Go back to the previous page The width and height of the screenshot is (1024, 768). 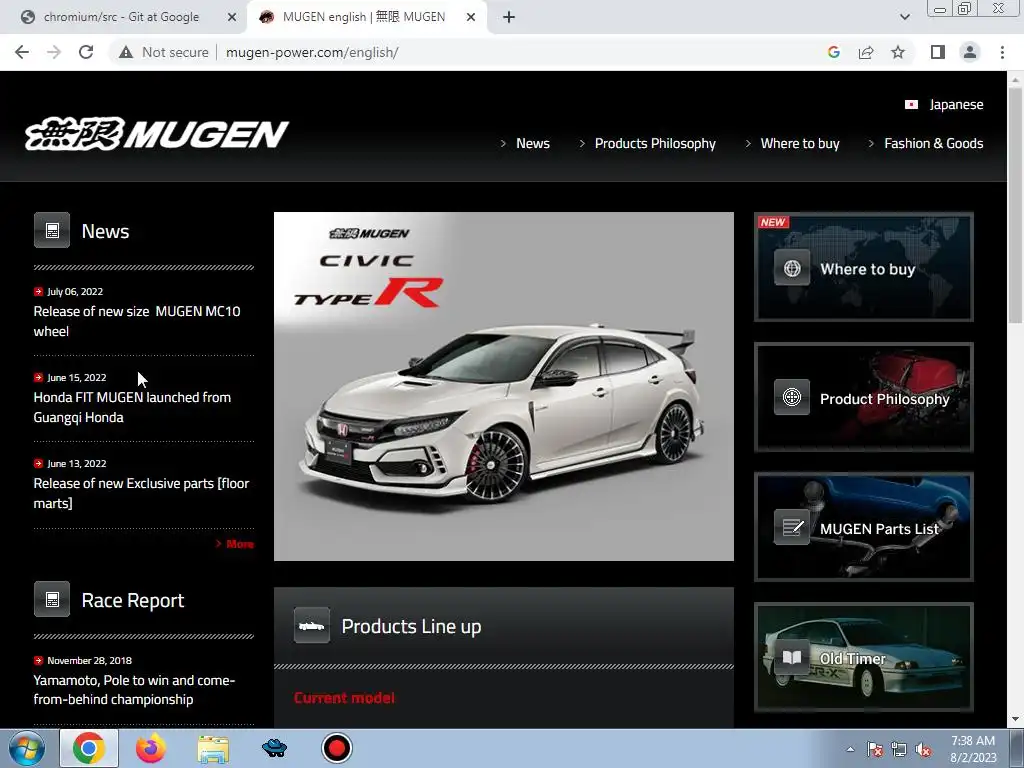pos(22,52)
